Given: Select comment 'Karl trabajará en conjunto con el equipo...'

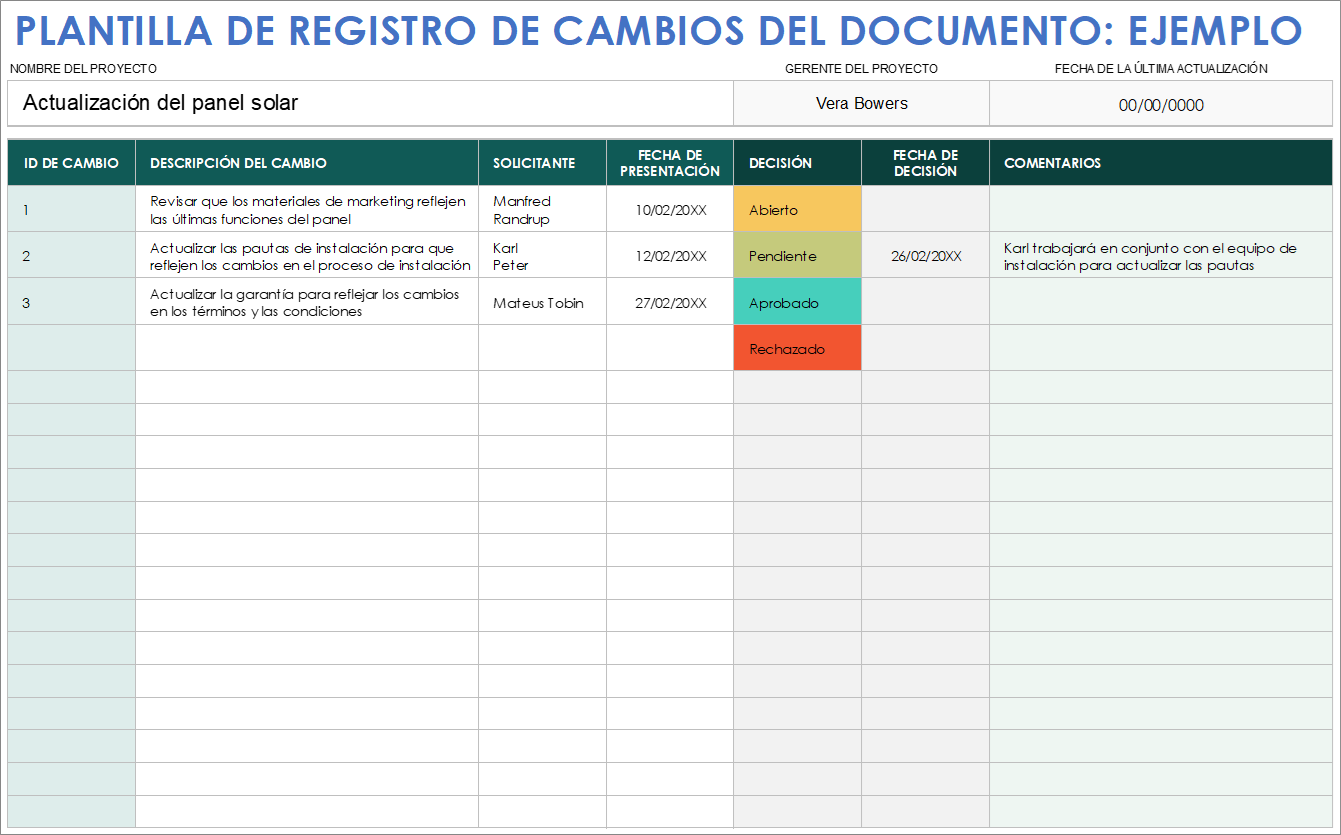Looking at the screenshot, I should coord(1161,256).
